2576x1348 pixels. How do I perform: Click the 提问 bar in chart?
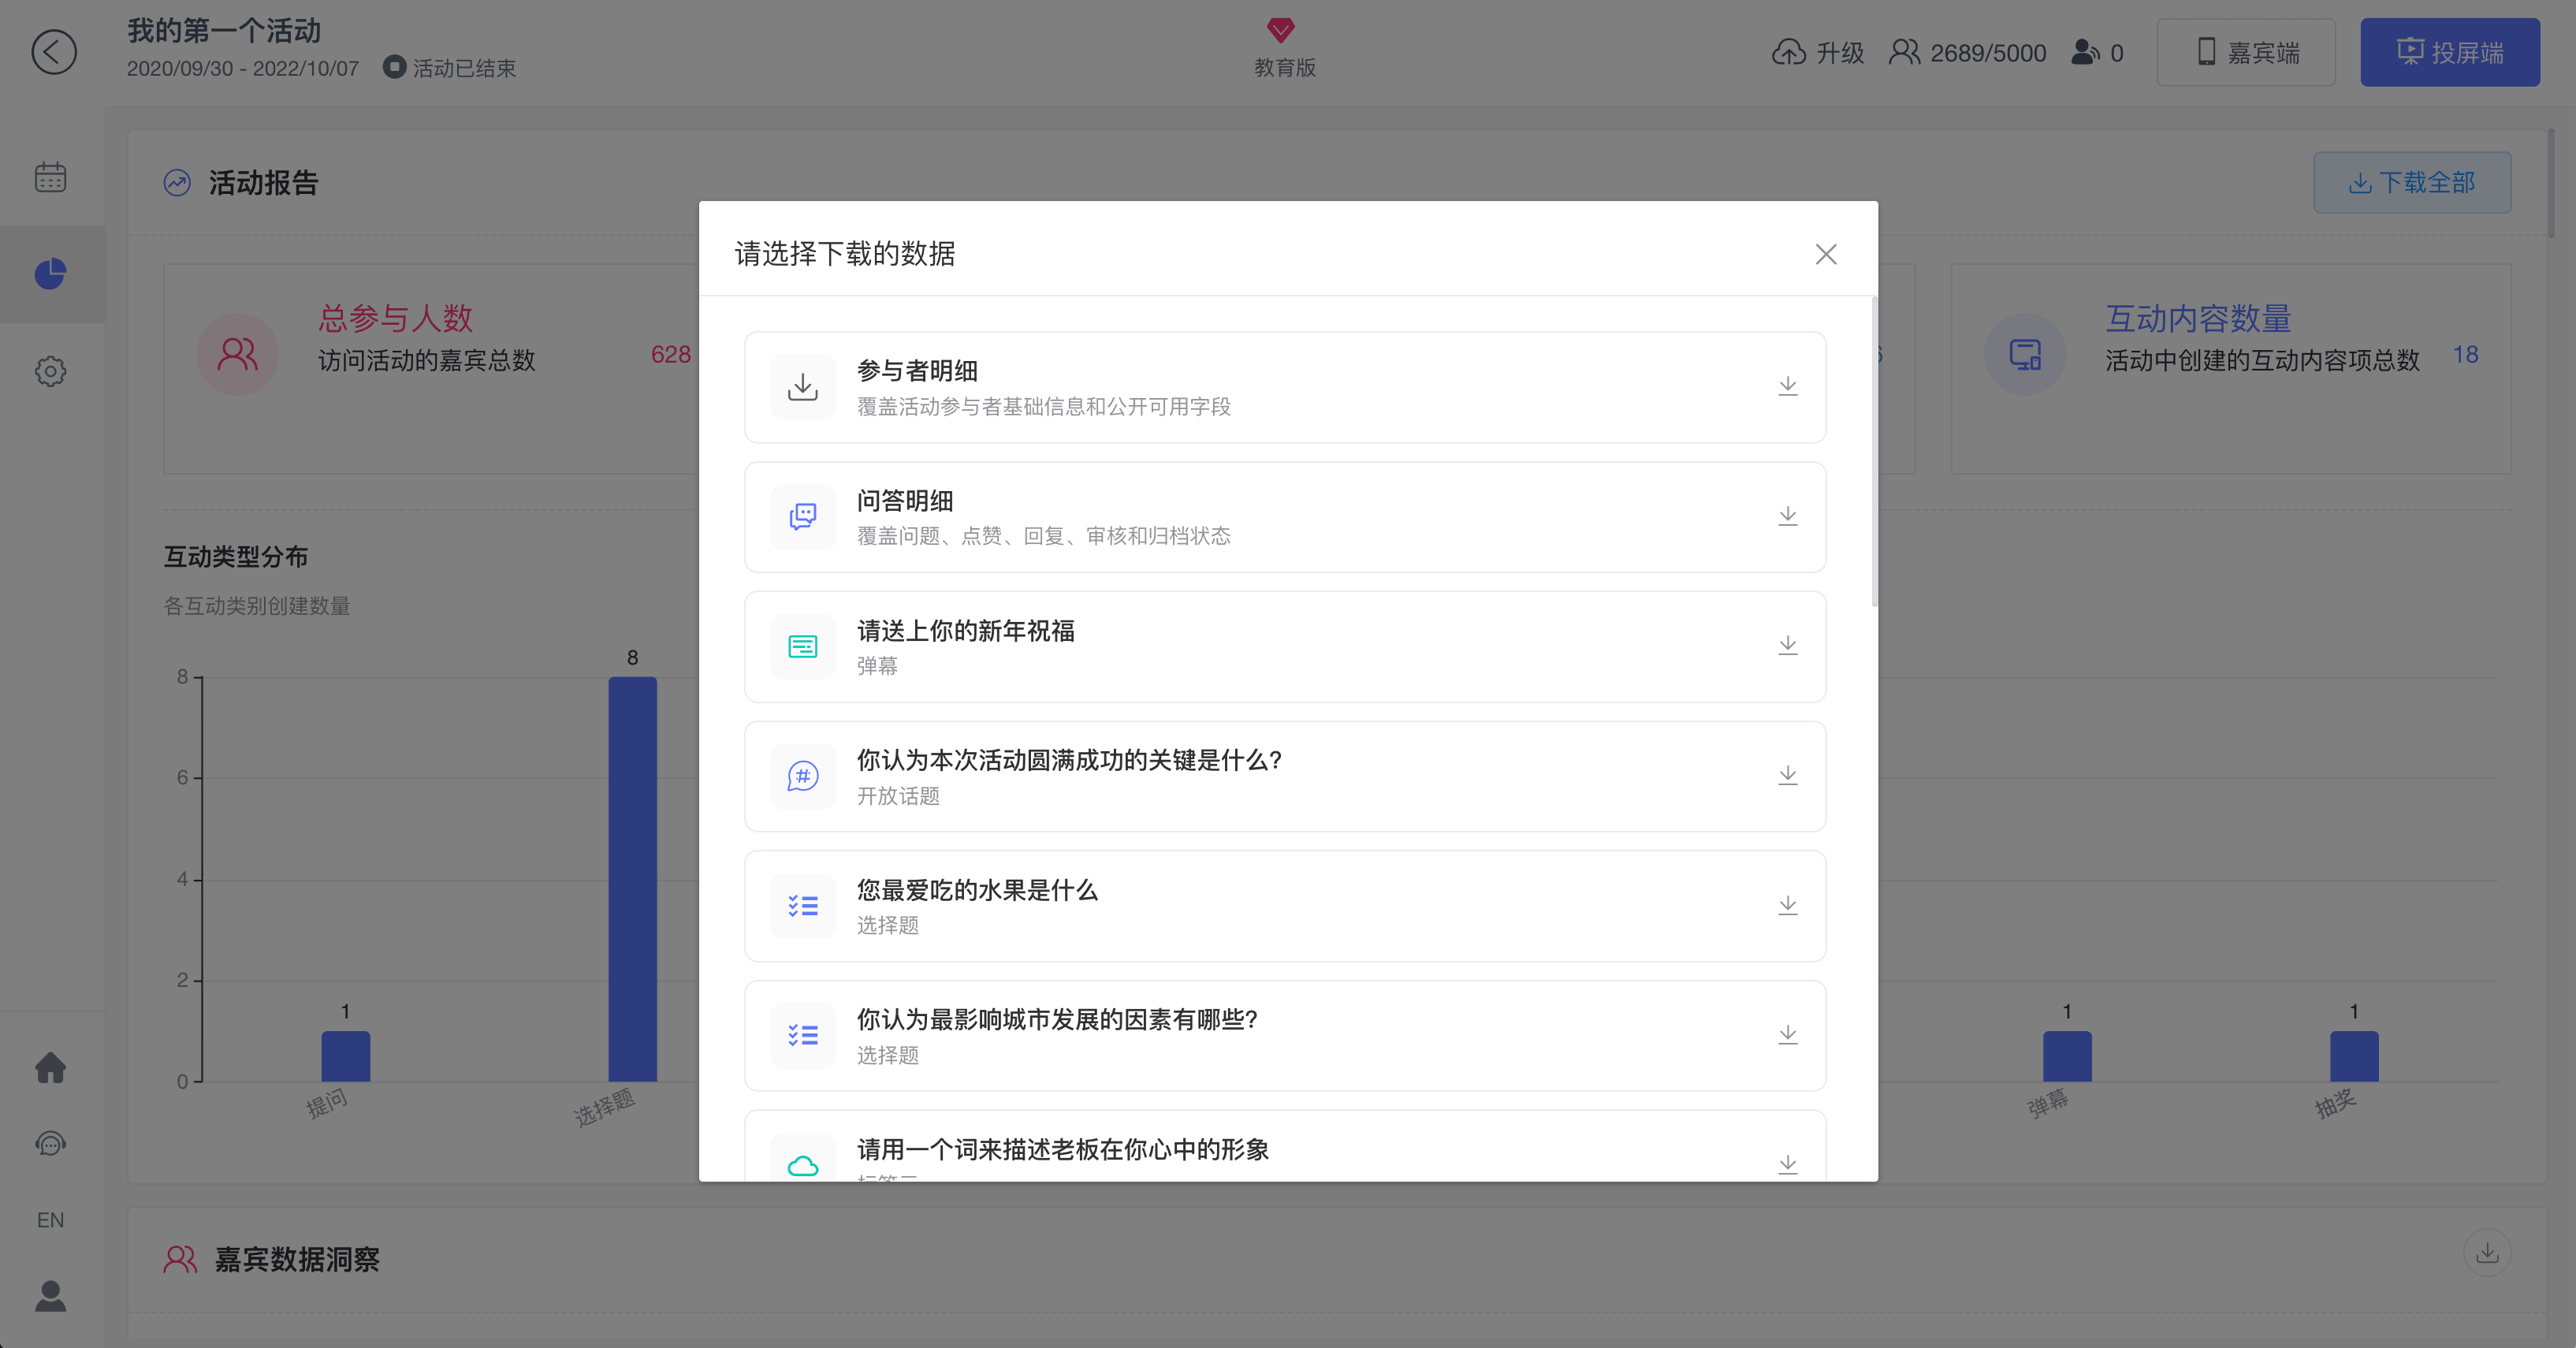(x=346, y=1056)
